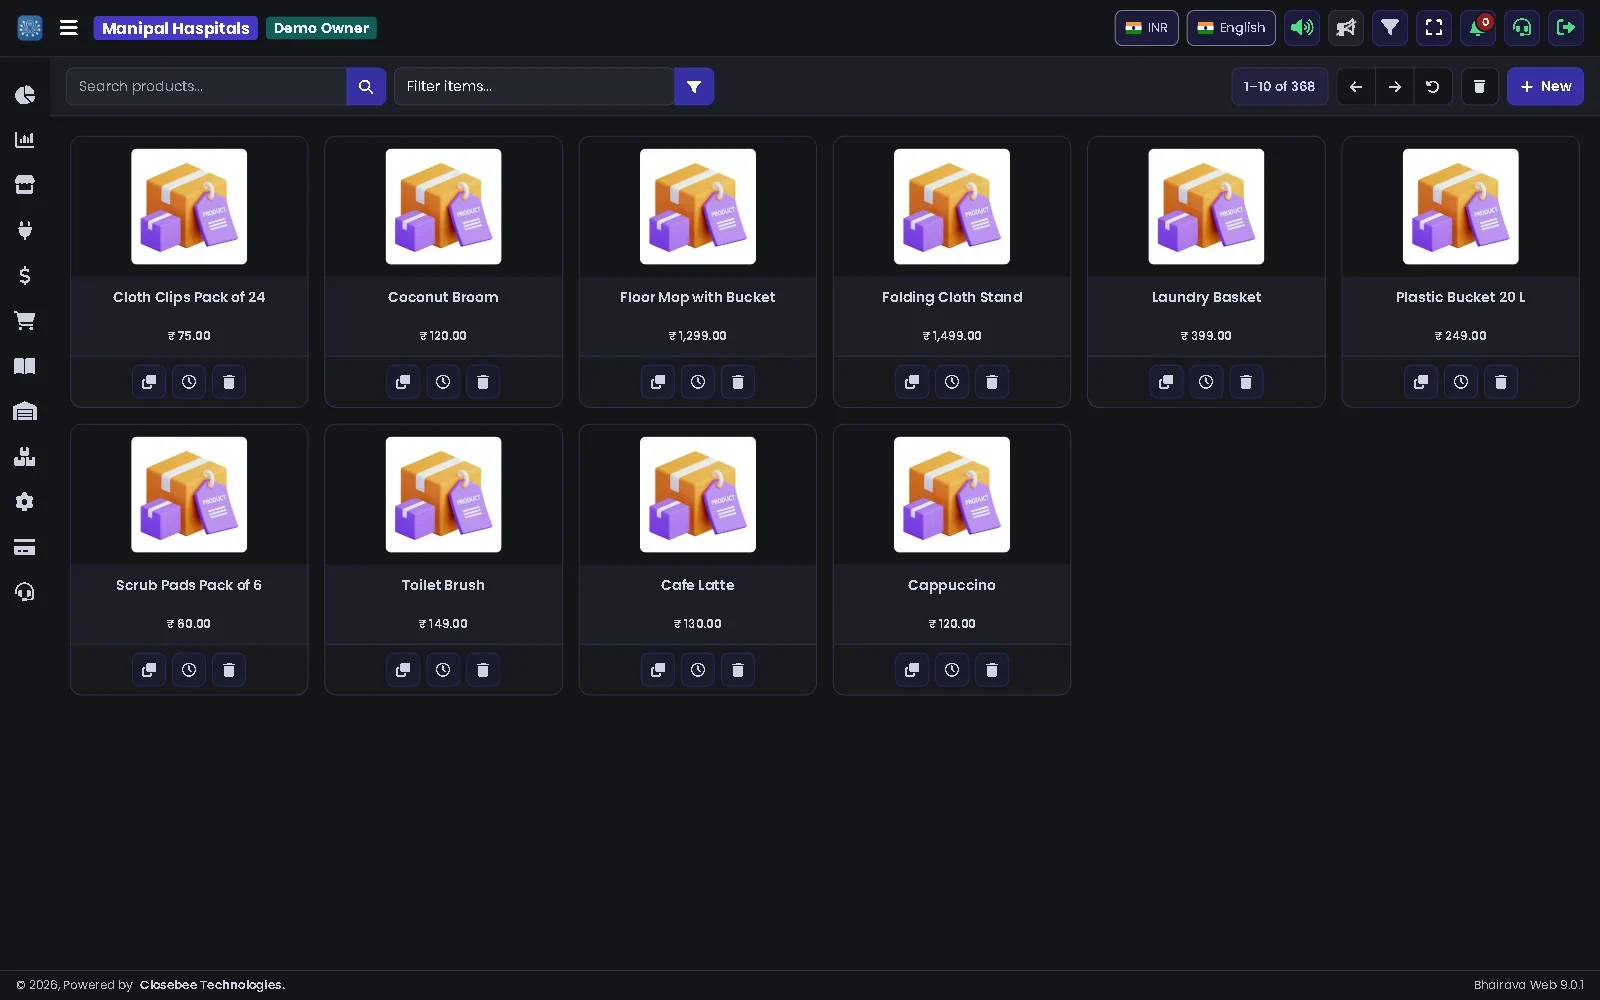
Task: Delete the Floor Mop with Bucket product
Action: [738, 382]
